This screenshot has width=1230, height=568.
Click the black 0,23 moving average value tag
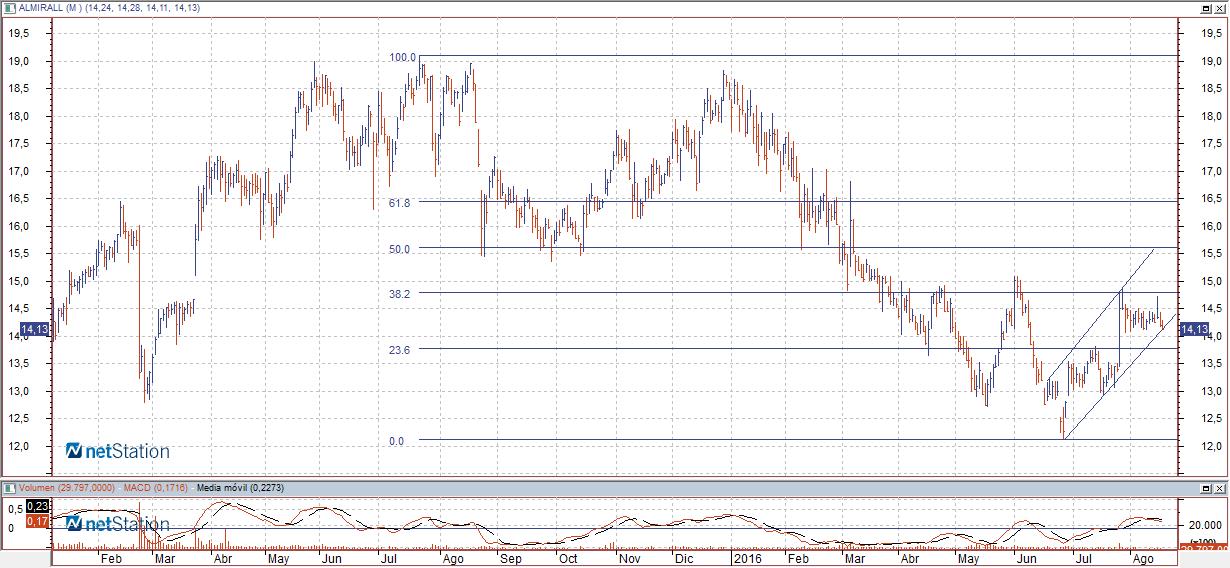pos(35,507)
